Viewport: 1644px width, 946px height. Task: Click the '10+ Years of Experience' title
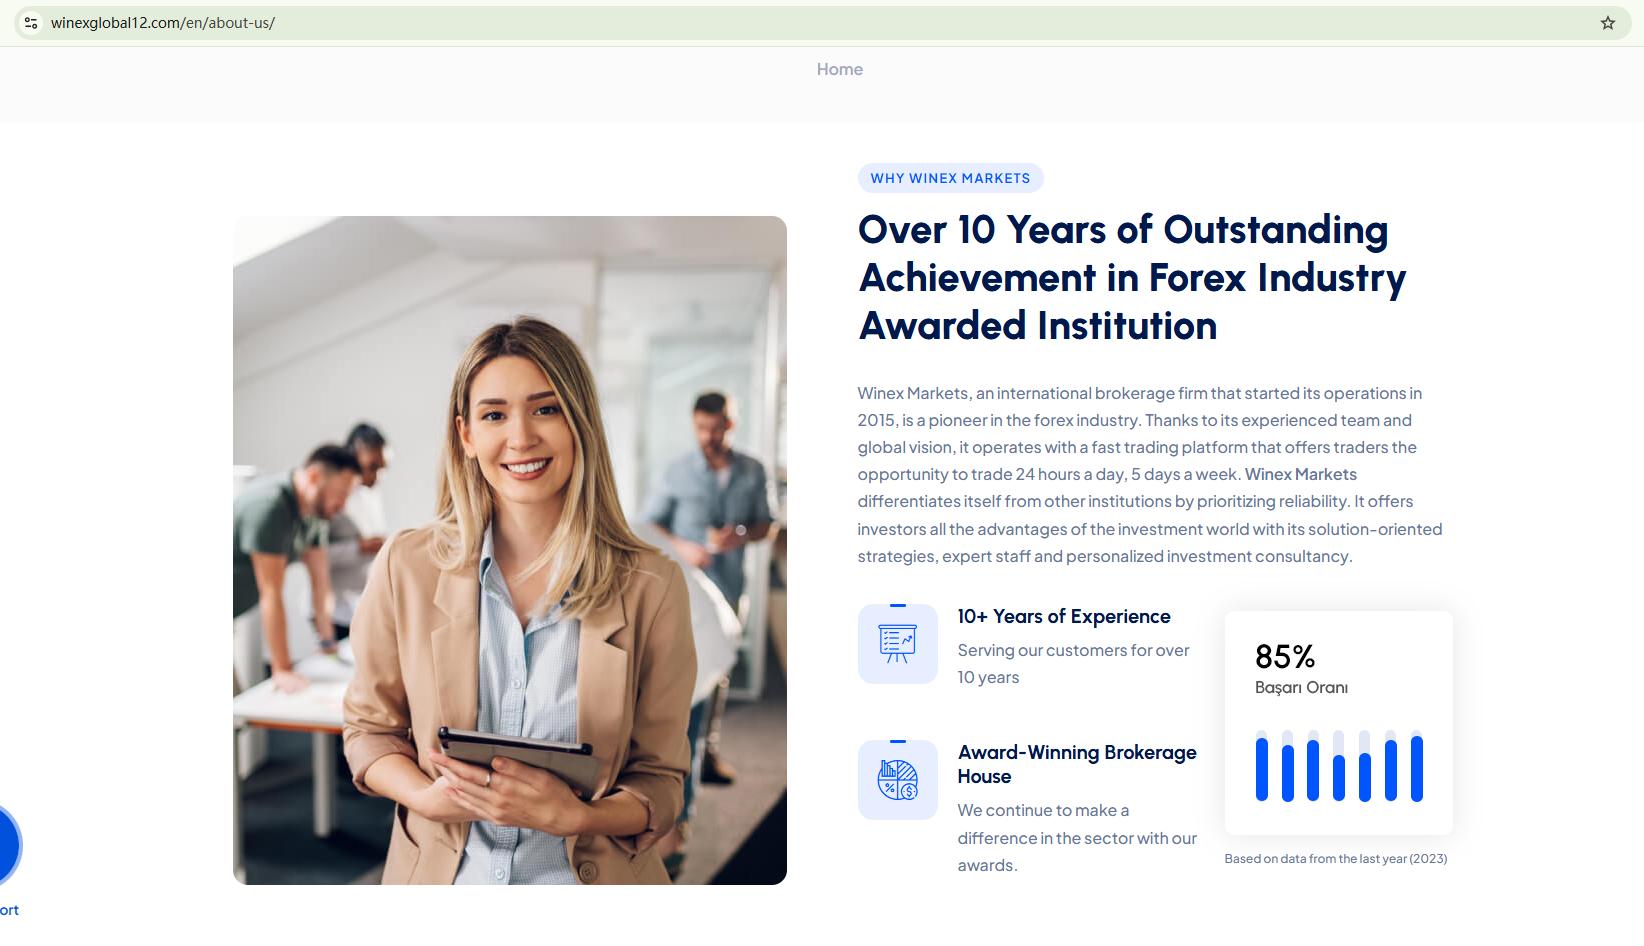pos(1064,617)
